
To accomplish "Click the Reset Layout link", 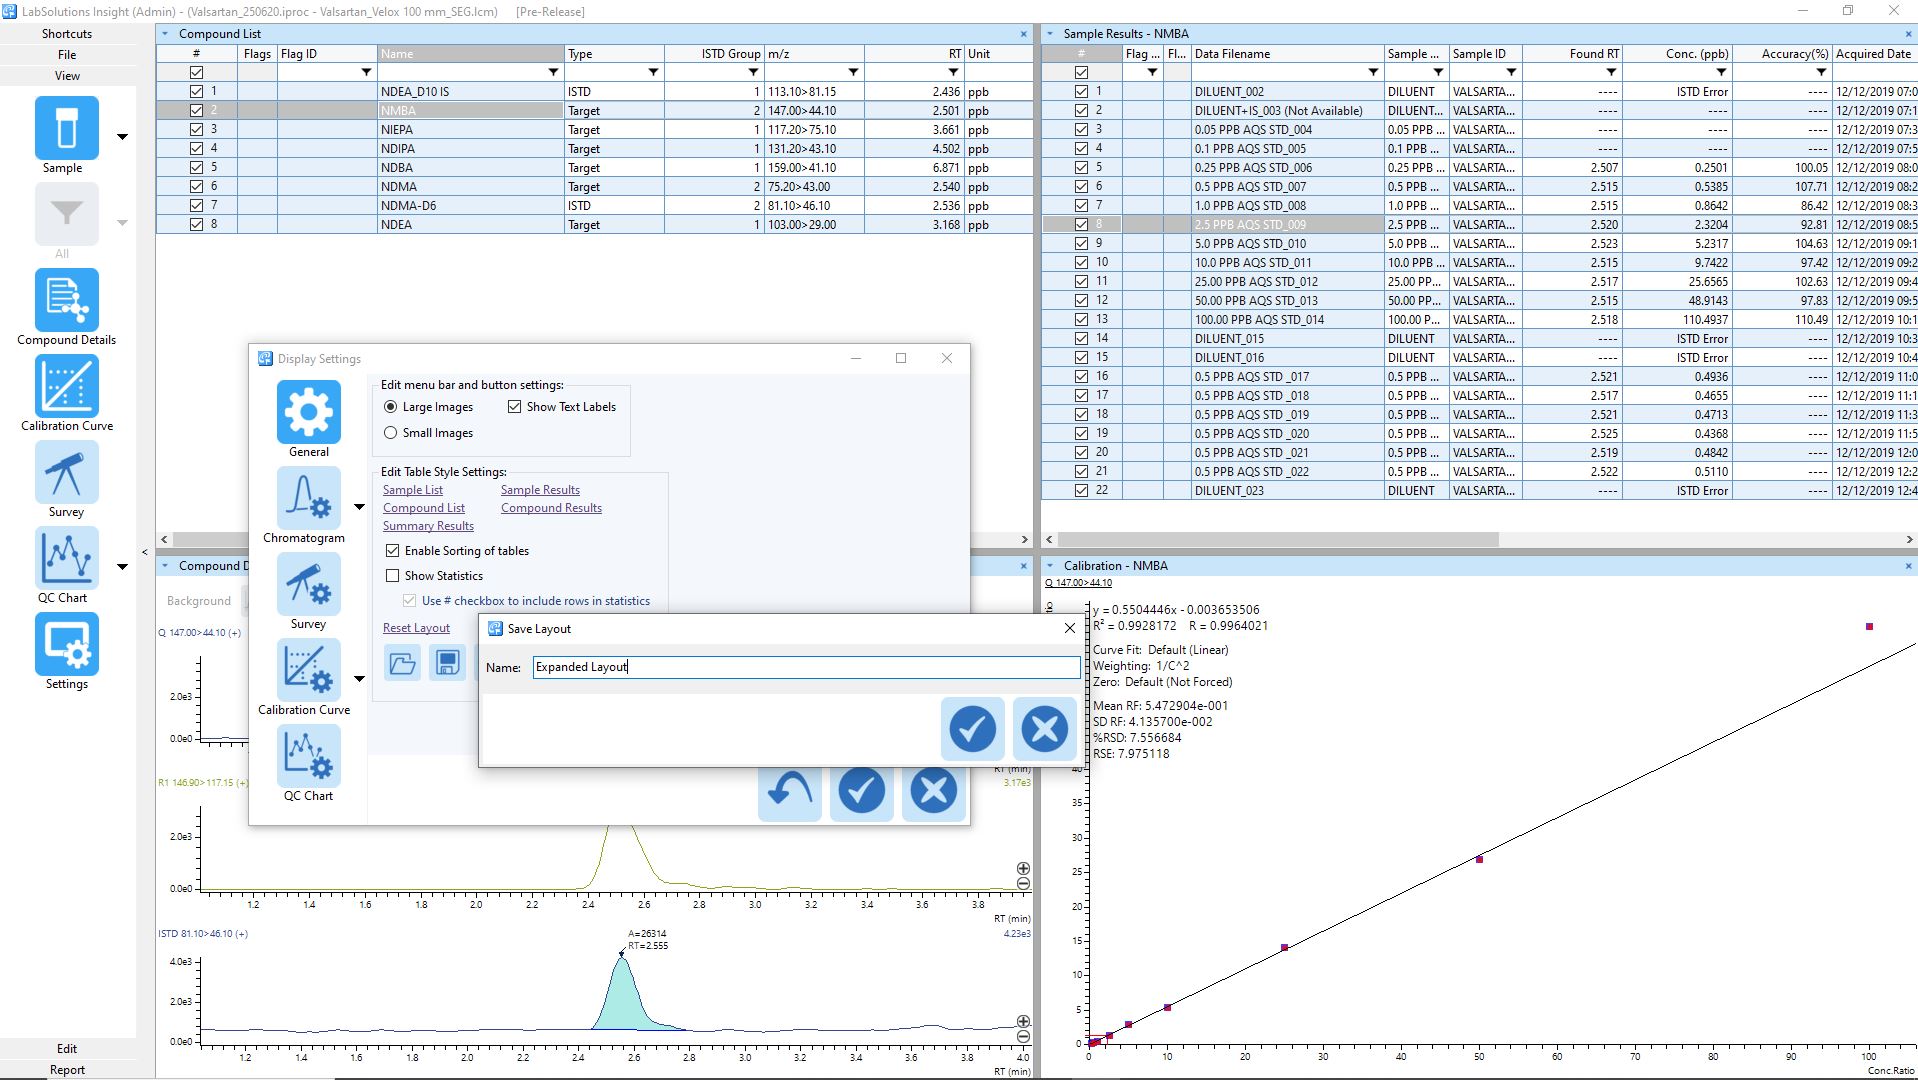I will pos(416,628).
